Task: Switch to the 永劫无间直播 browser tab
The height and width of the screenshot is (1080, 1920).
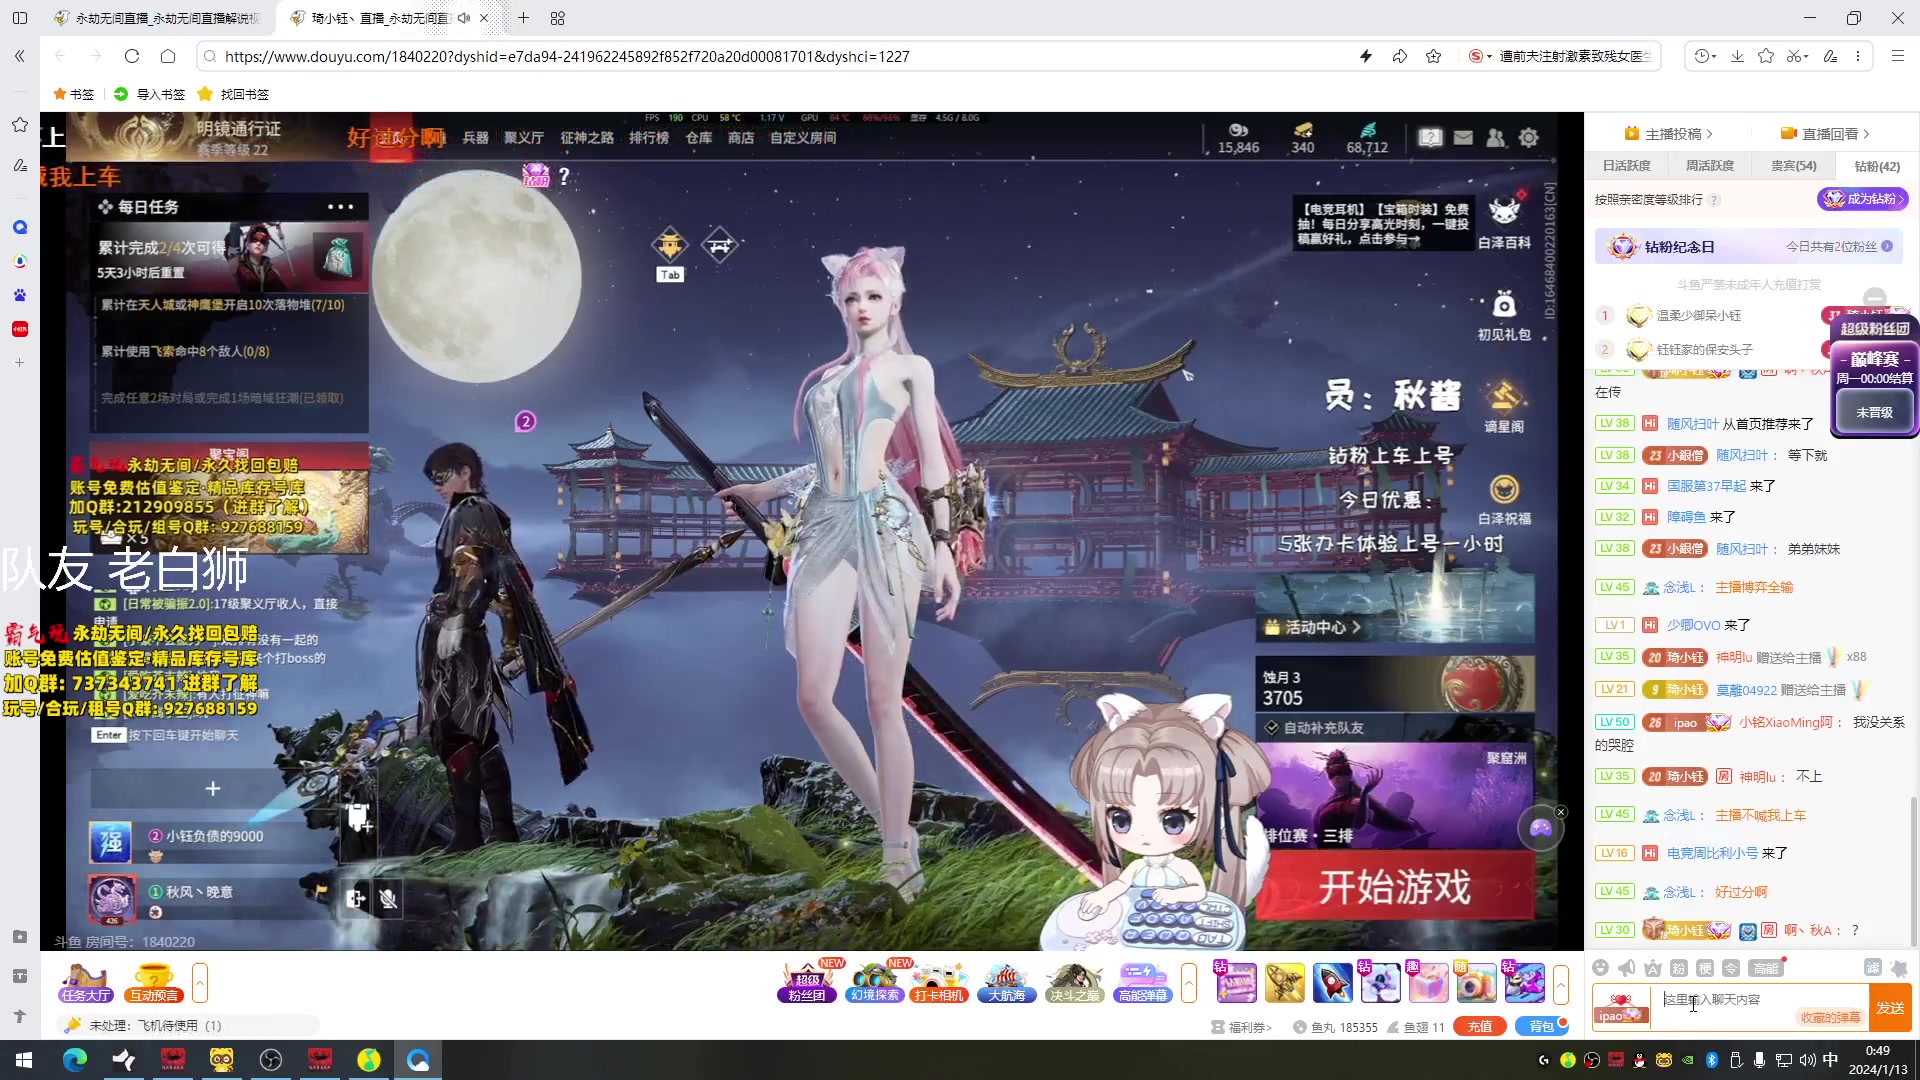Action: click(x=160, y=18)
